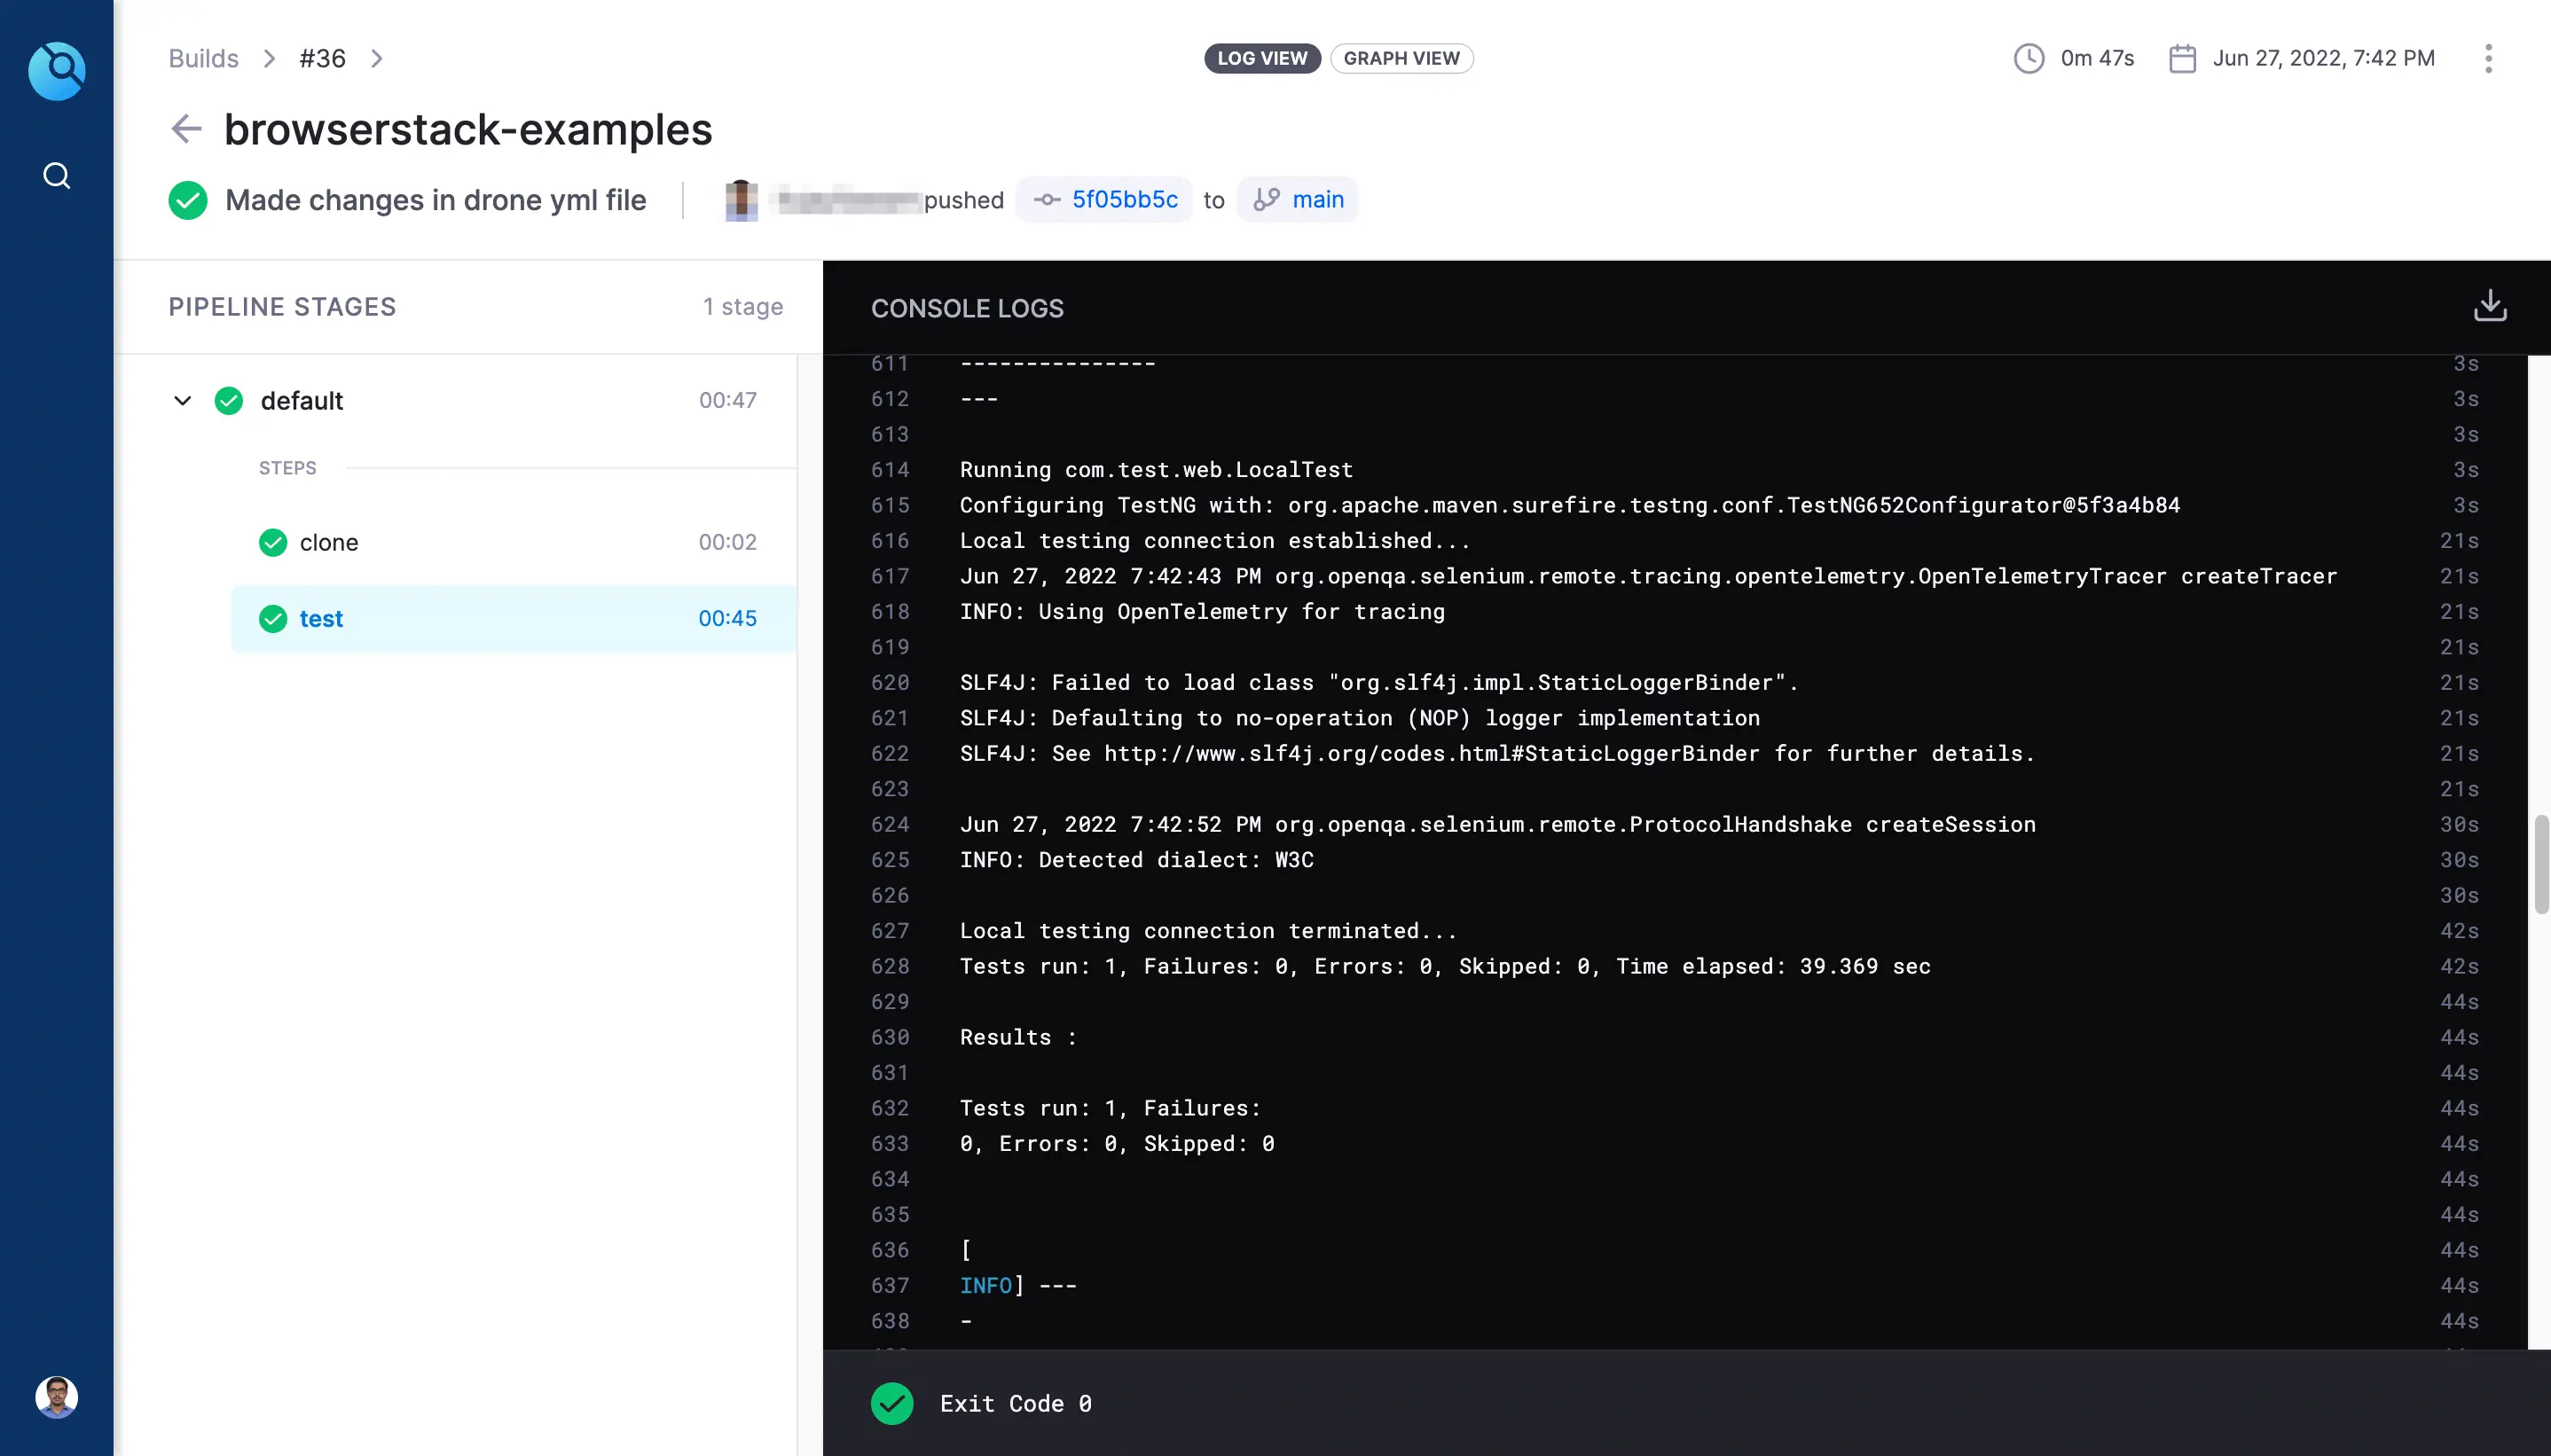Collapse the default stage chevron
Viewport: 2551px width, 1456px height.
coord(182,401)
